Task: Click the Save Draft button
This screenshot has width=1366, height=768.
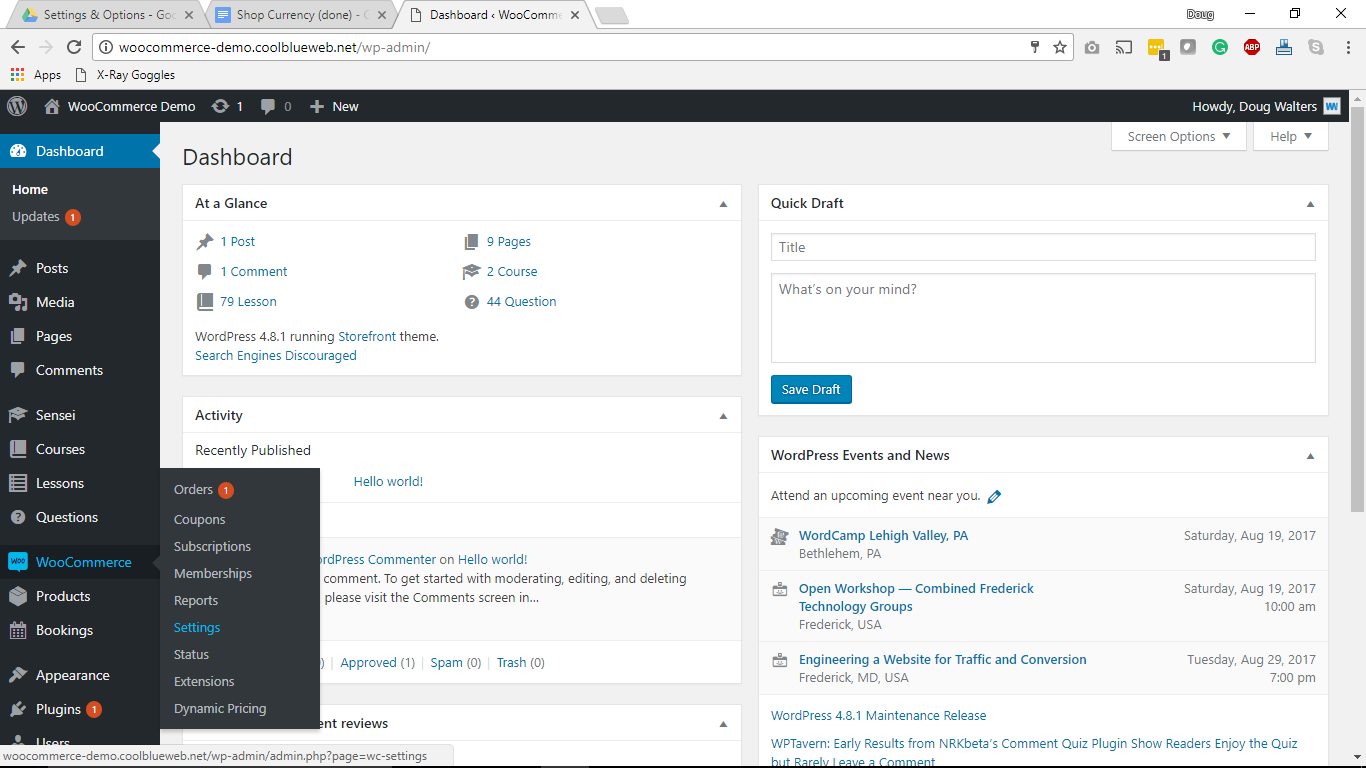Action: (x=811, y=389)
